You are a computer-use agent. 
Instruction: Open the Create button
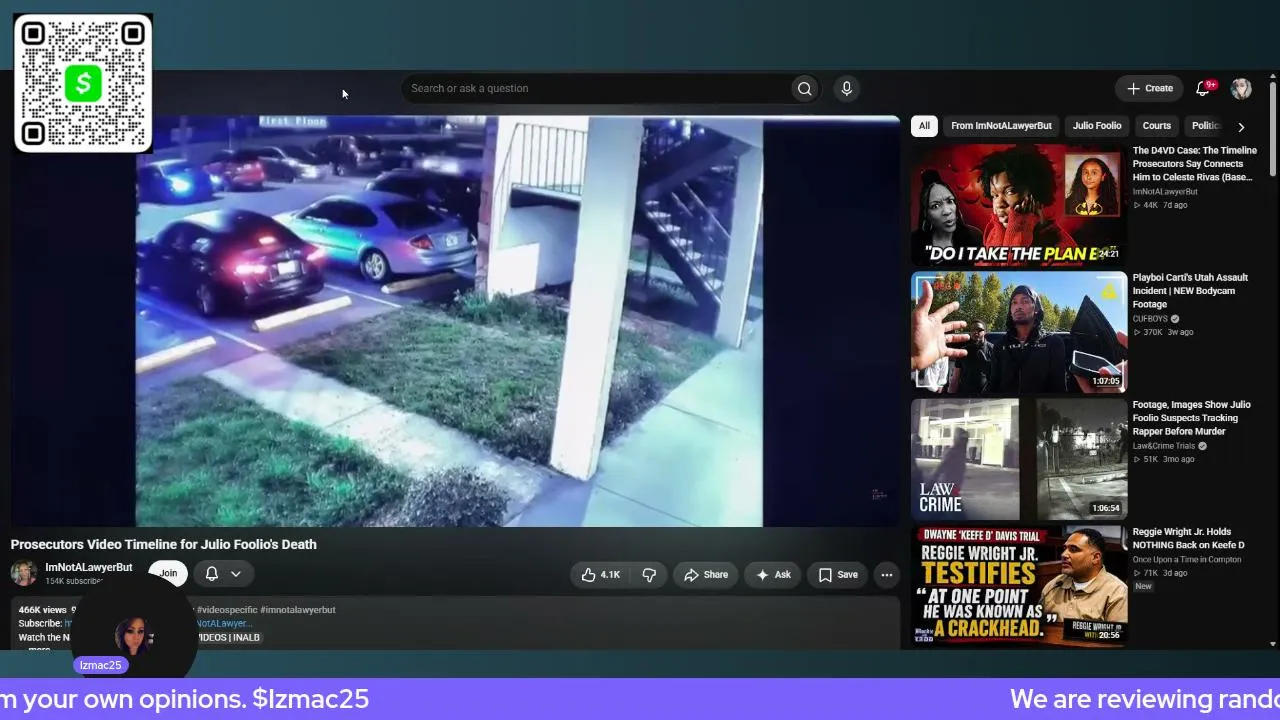(x=1150, y=89)
